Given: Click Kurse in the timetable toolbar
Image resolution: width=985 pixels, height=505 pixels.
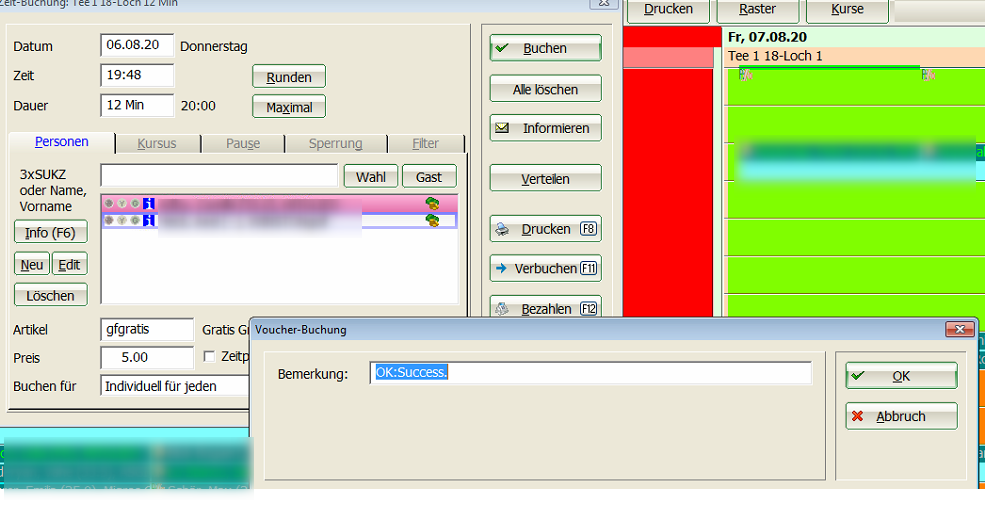Looking at the screenshot, I should point(847,9).
